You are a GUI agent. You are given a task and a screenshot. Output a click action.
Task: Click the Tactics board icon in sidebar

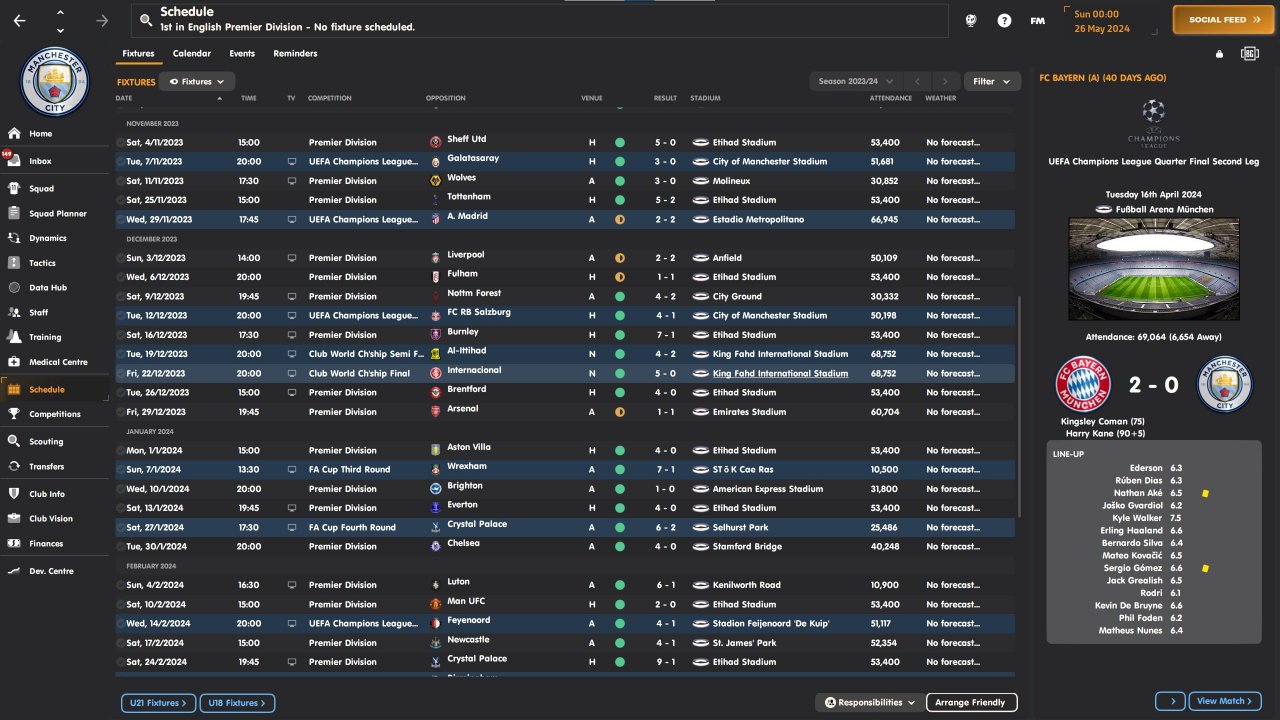pyautogui.click(x=14, y=263)
